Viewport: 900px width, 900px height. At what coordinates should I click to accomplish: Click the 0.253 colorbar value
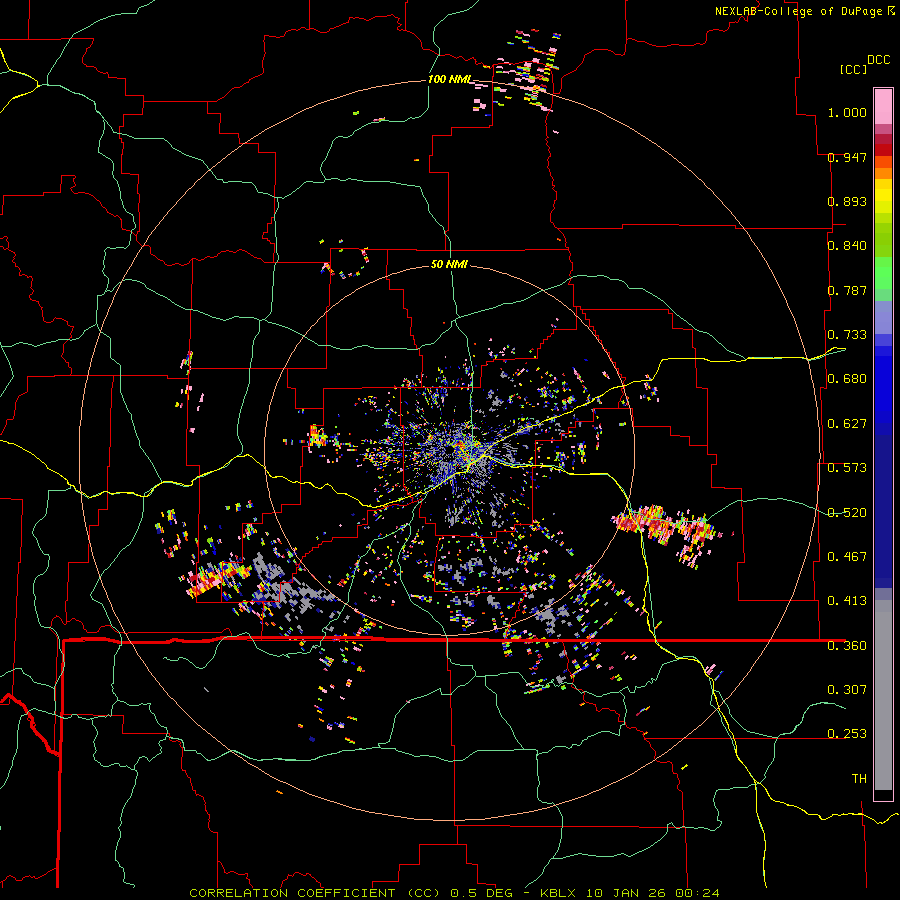pos(847,734)
